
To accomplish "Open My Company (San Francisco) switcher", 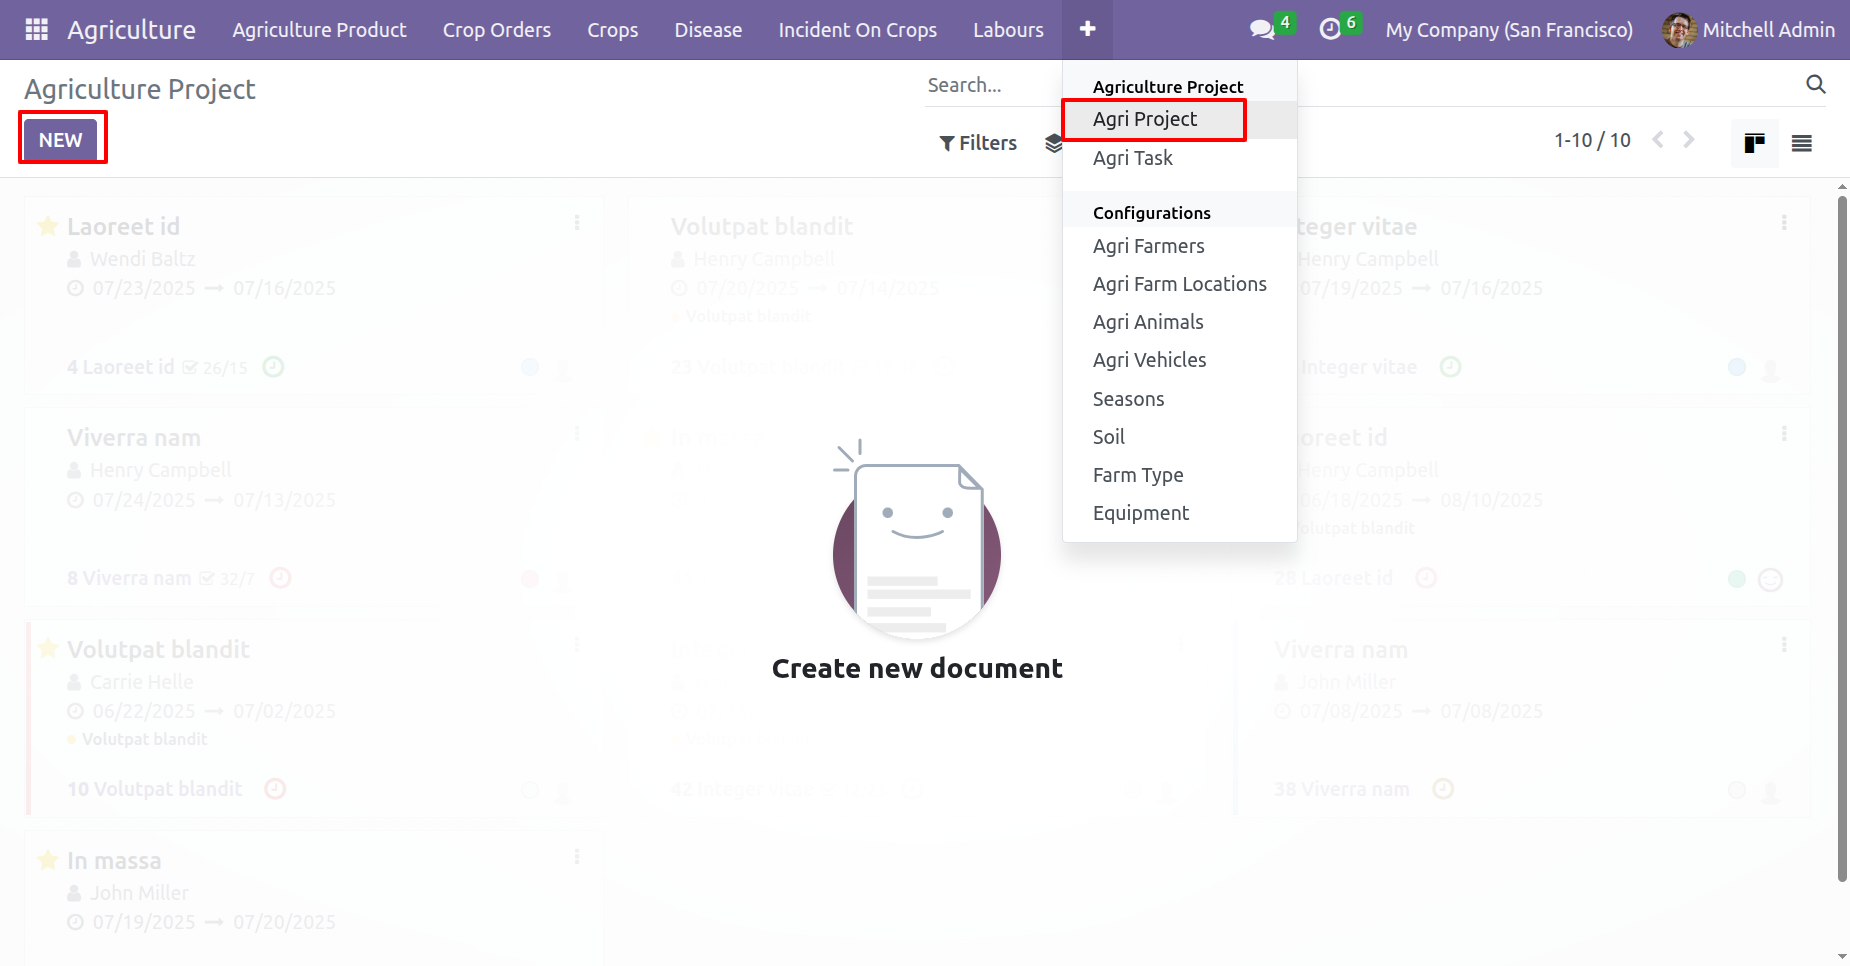I will (x=1509, y=30).
